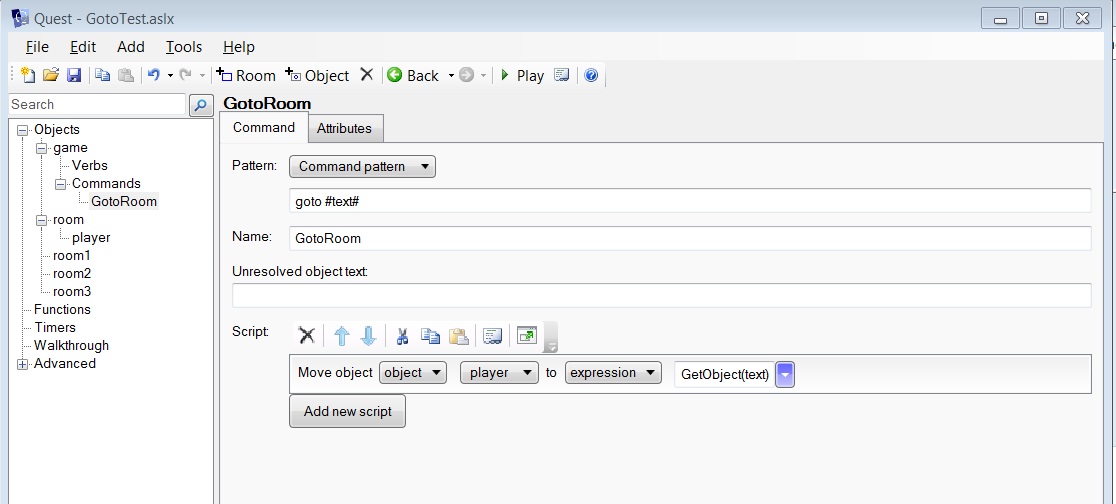Image resolution: width=1116 pixels, height=504 pixels.
Task: Click the Unresolved object text field
Action: point(661,296)
